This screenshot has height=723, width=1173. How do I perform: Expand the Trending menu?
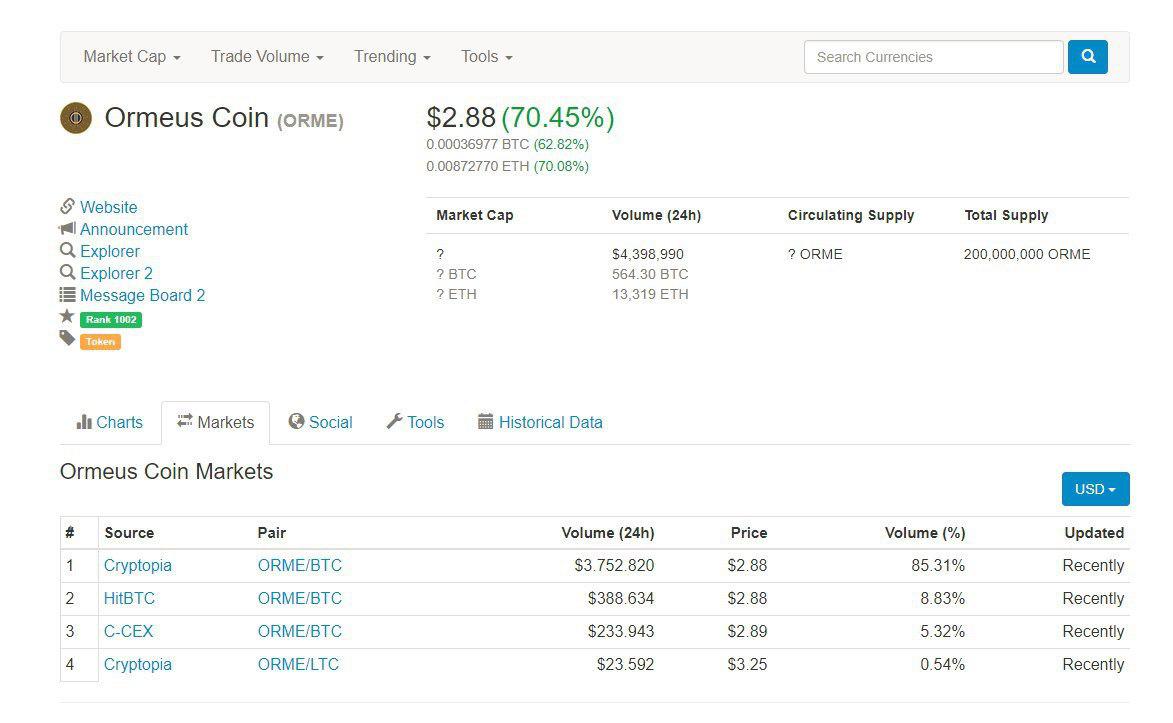[x=392, y=57]
